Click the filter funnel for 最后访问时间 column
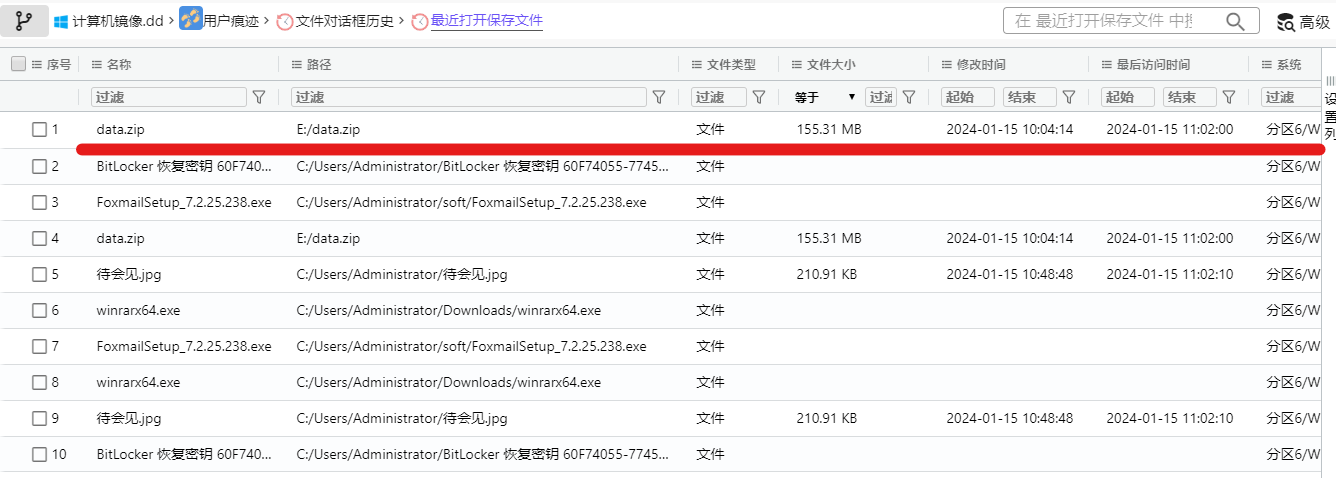This screenshot has width=1336, height=478. click(1229, 97)
